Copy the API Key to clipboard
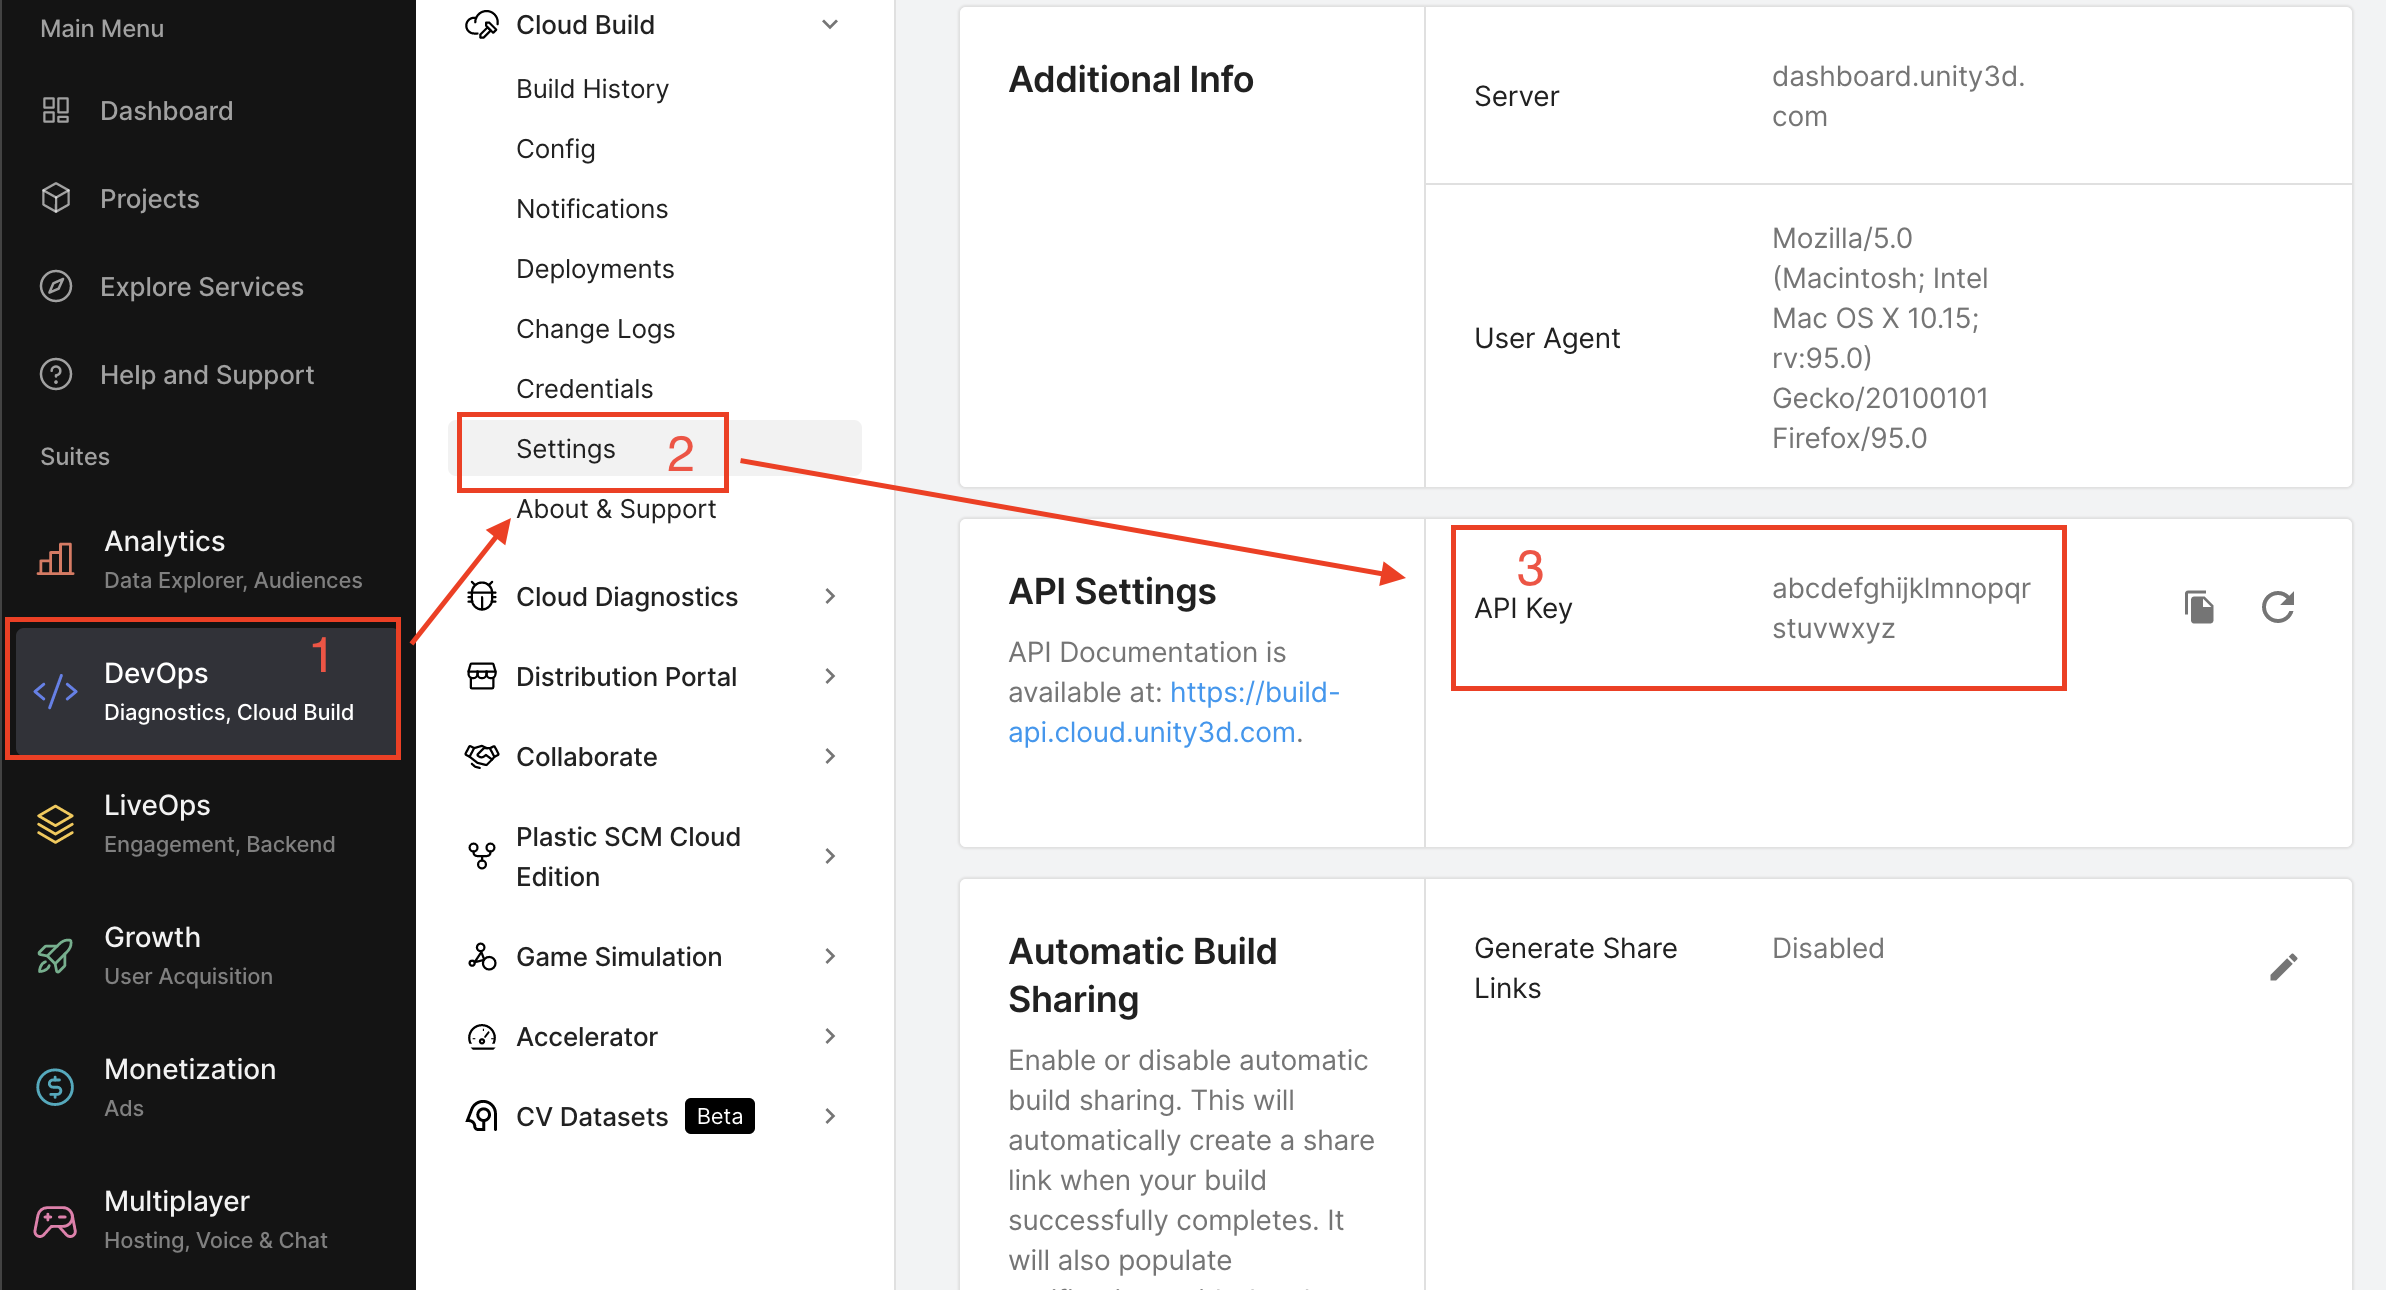This screenshot has width=2386, height=1290. 2199,607
